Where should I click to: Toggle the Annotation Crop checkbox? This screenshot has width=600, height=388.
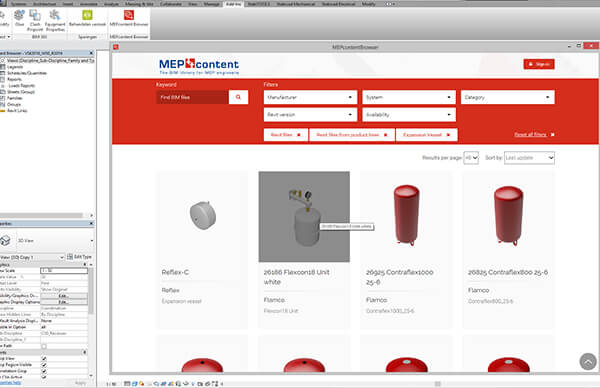44,371
